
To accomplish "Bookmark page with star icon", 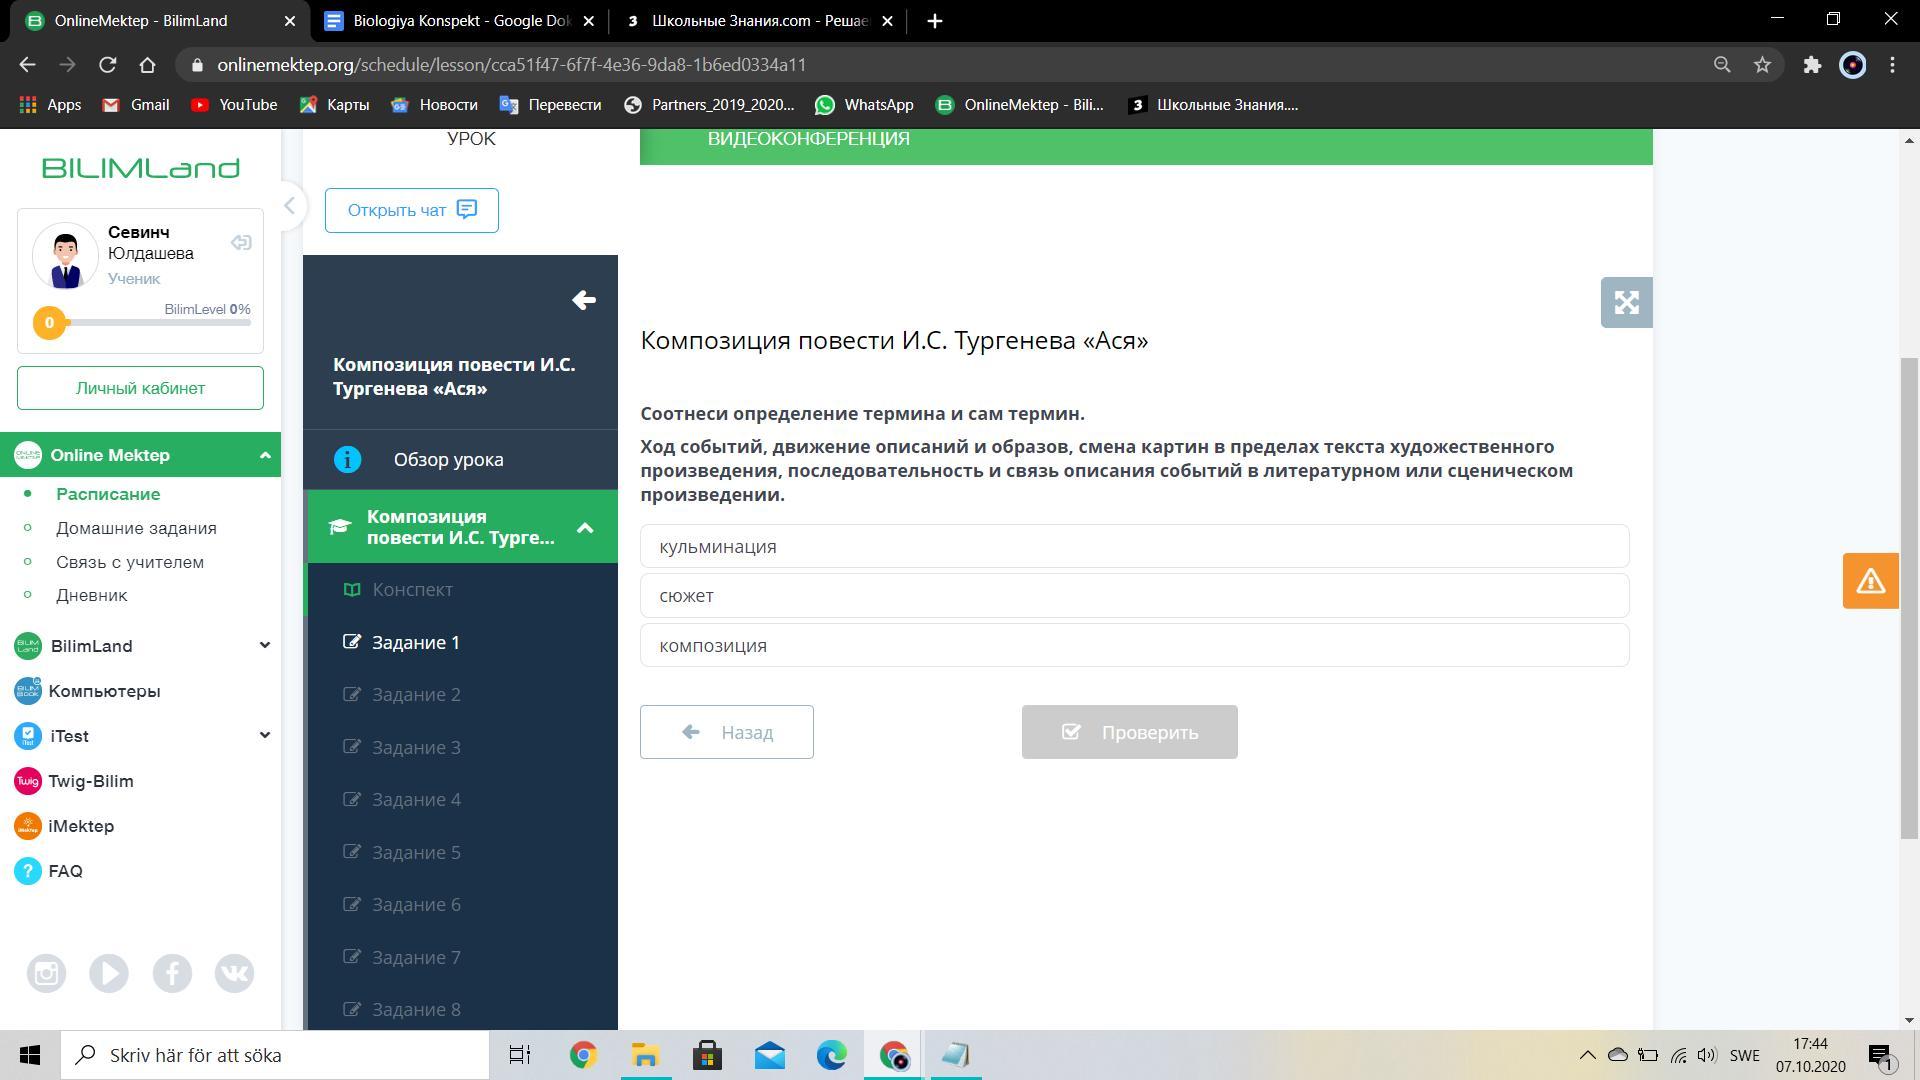I will pos(1762,65).
